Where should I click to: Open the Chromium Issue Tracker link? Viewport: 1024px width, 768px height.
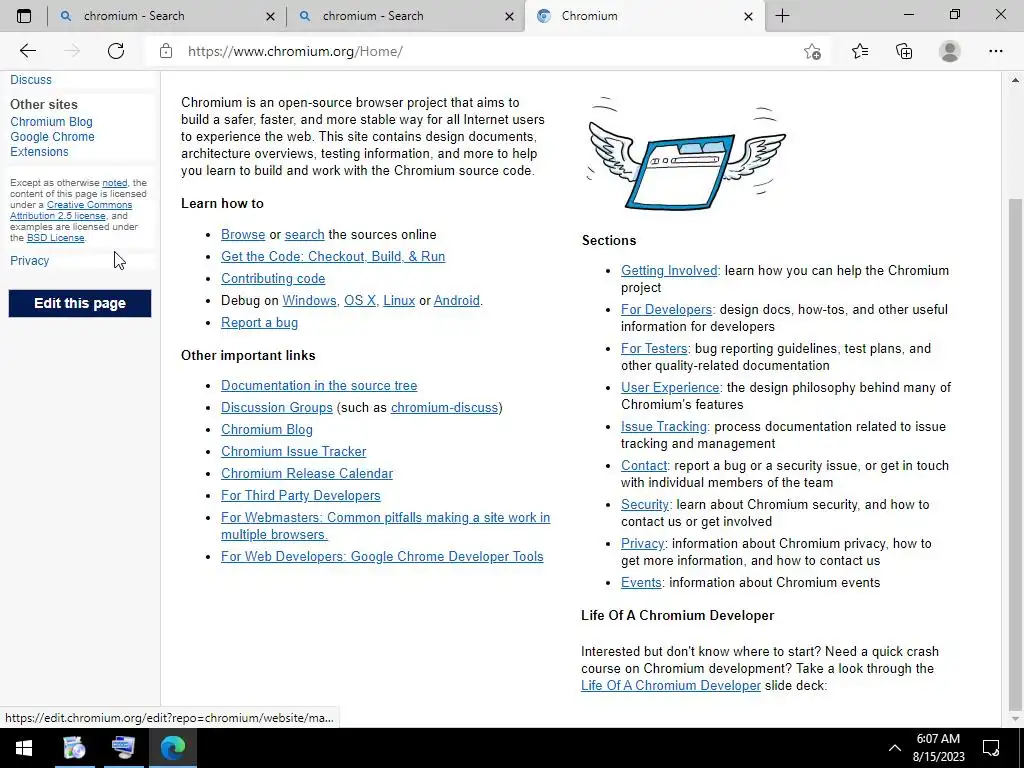pyautogui.click(x=293, y=451)
